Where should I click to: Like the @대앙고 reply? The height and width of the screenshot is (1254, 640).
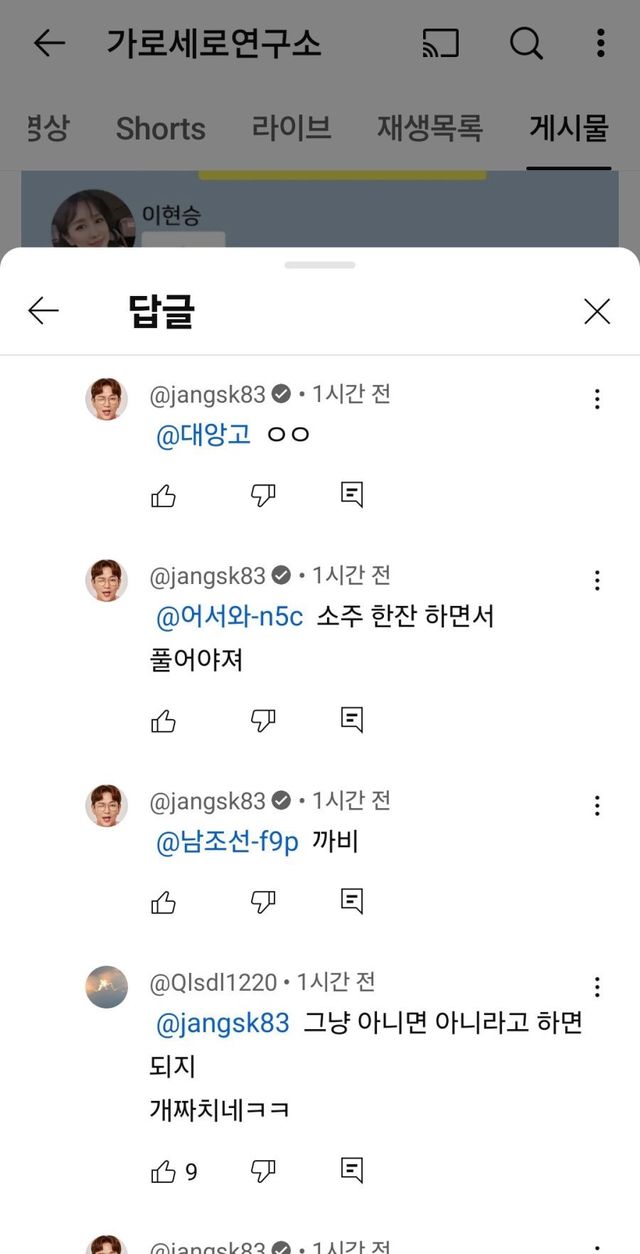click(x=164, y=495)
